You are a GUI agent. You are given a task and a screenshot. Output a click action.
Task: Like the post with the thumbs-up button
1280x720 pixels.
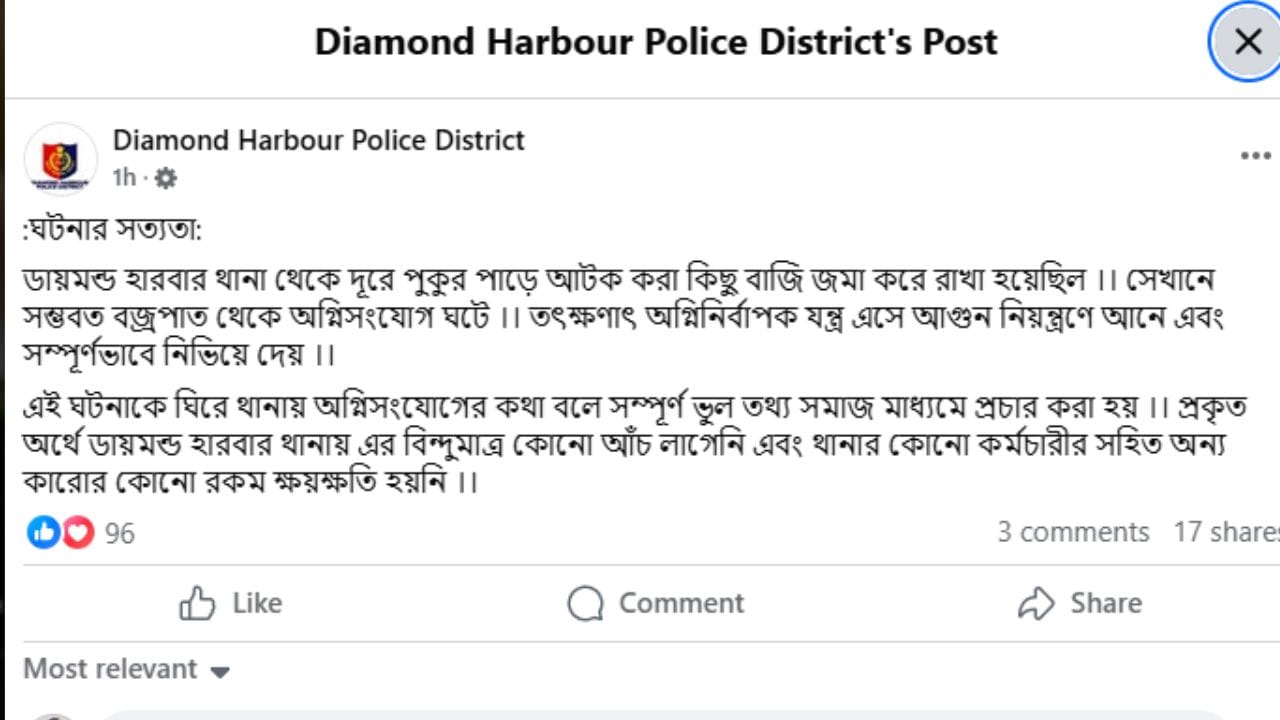point(230,603)
